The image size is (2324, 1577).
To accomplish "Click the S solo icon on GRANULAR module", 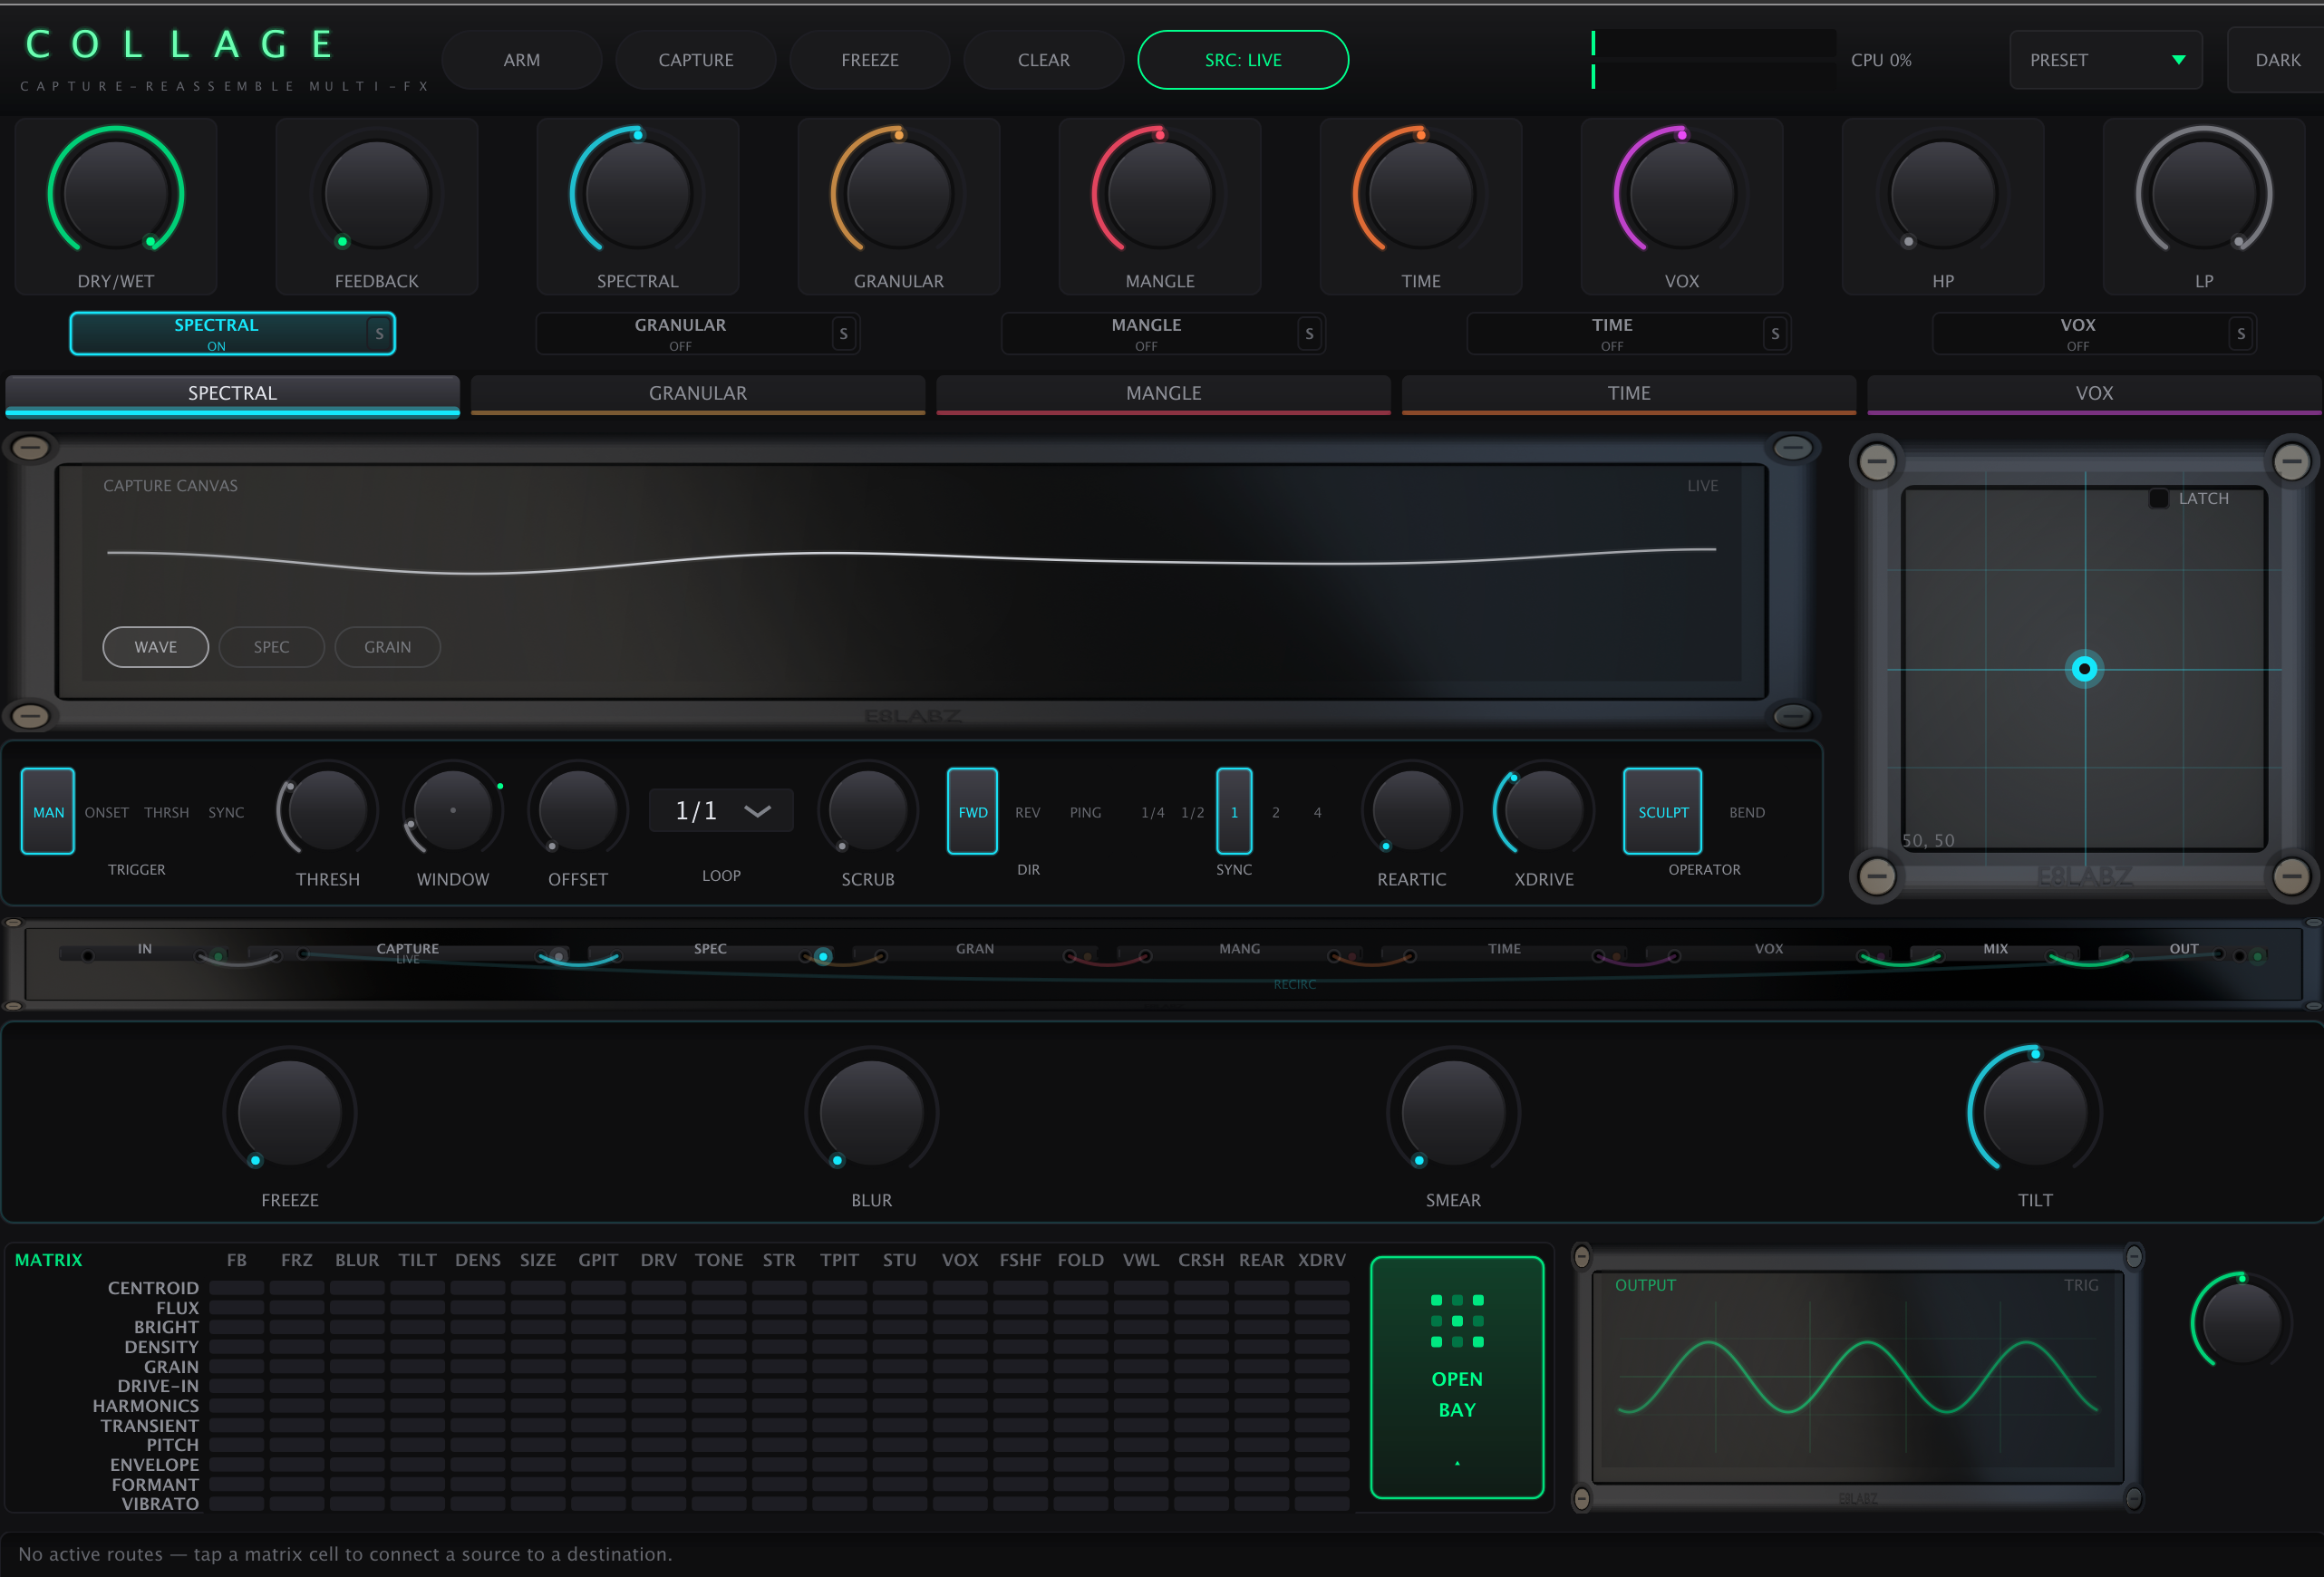I will (843, 333).
